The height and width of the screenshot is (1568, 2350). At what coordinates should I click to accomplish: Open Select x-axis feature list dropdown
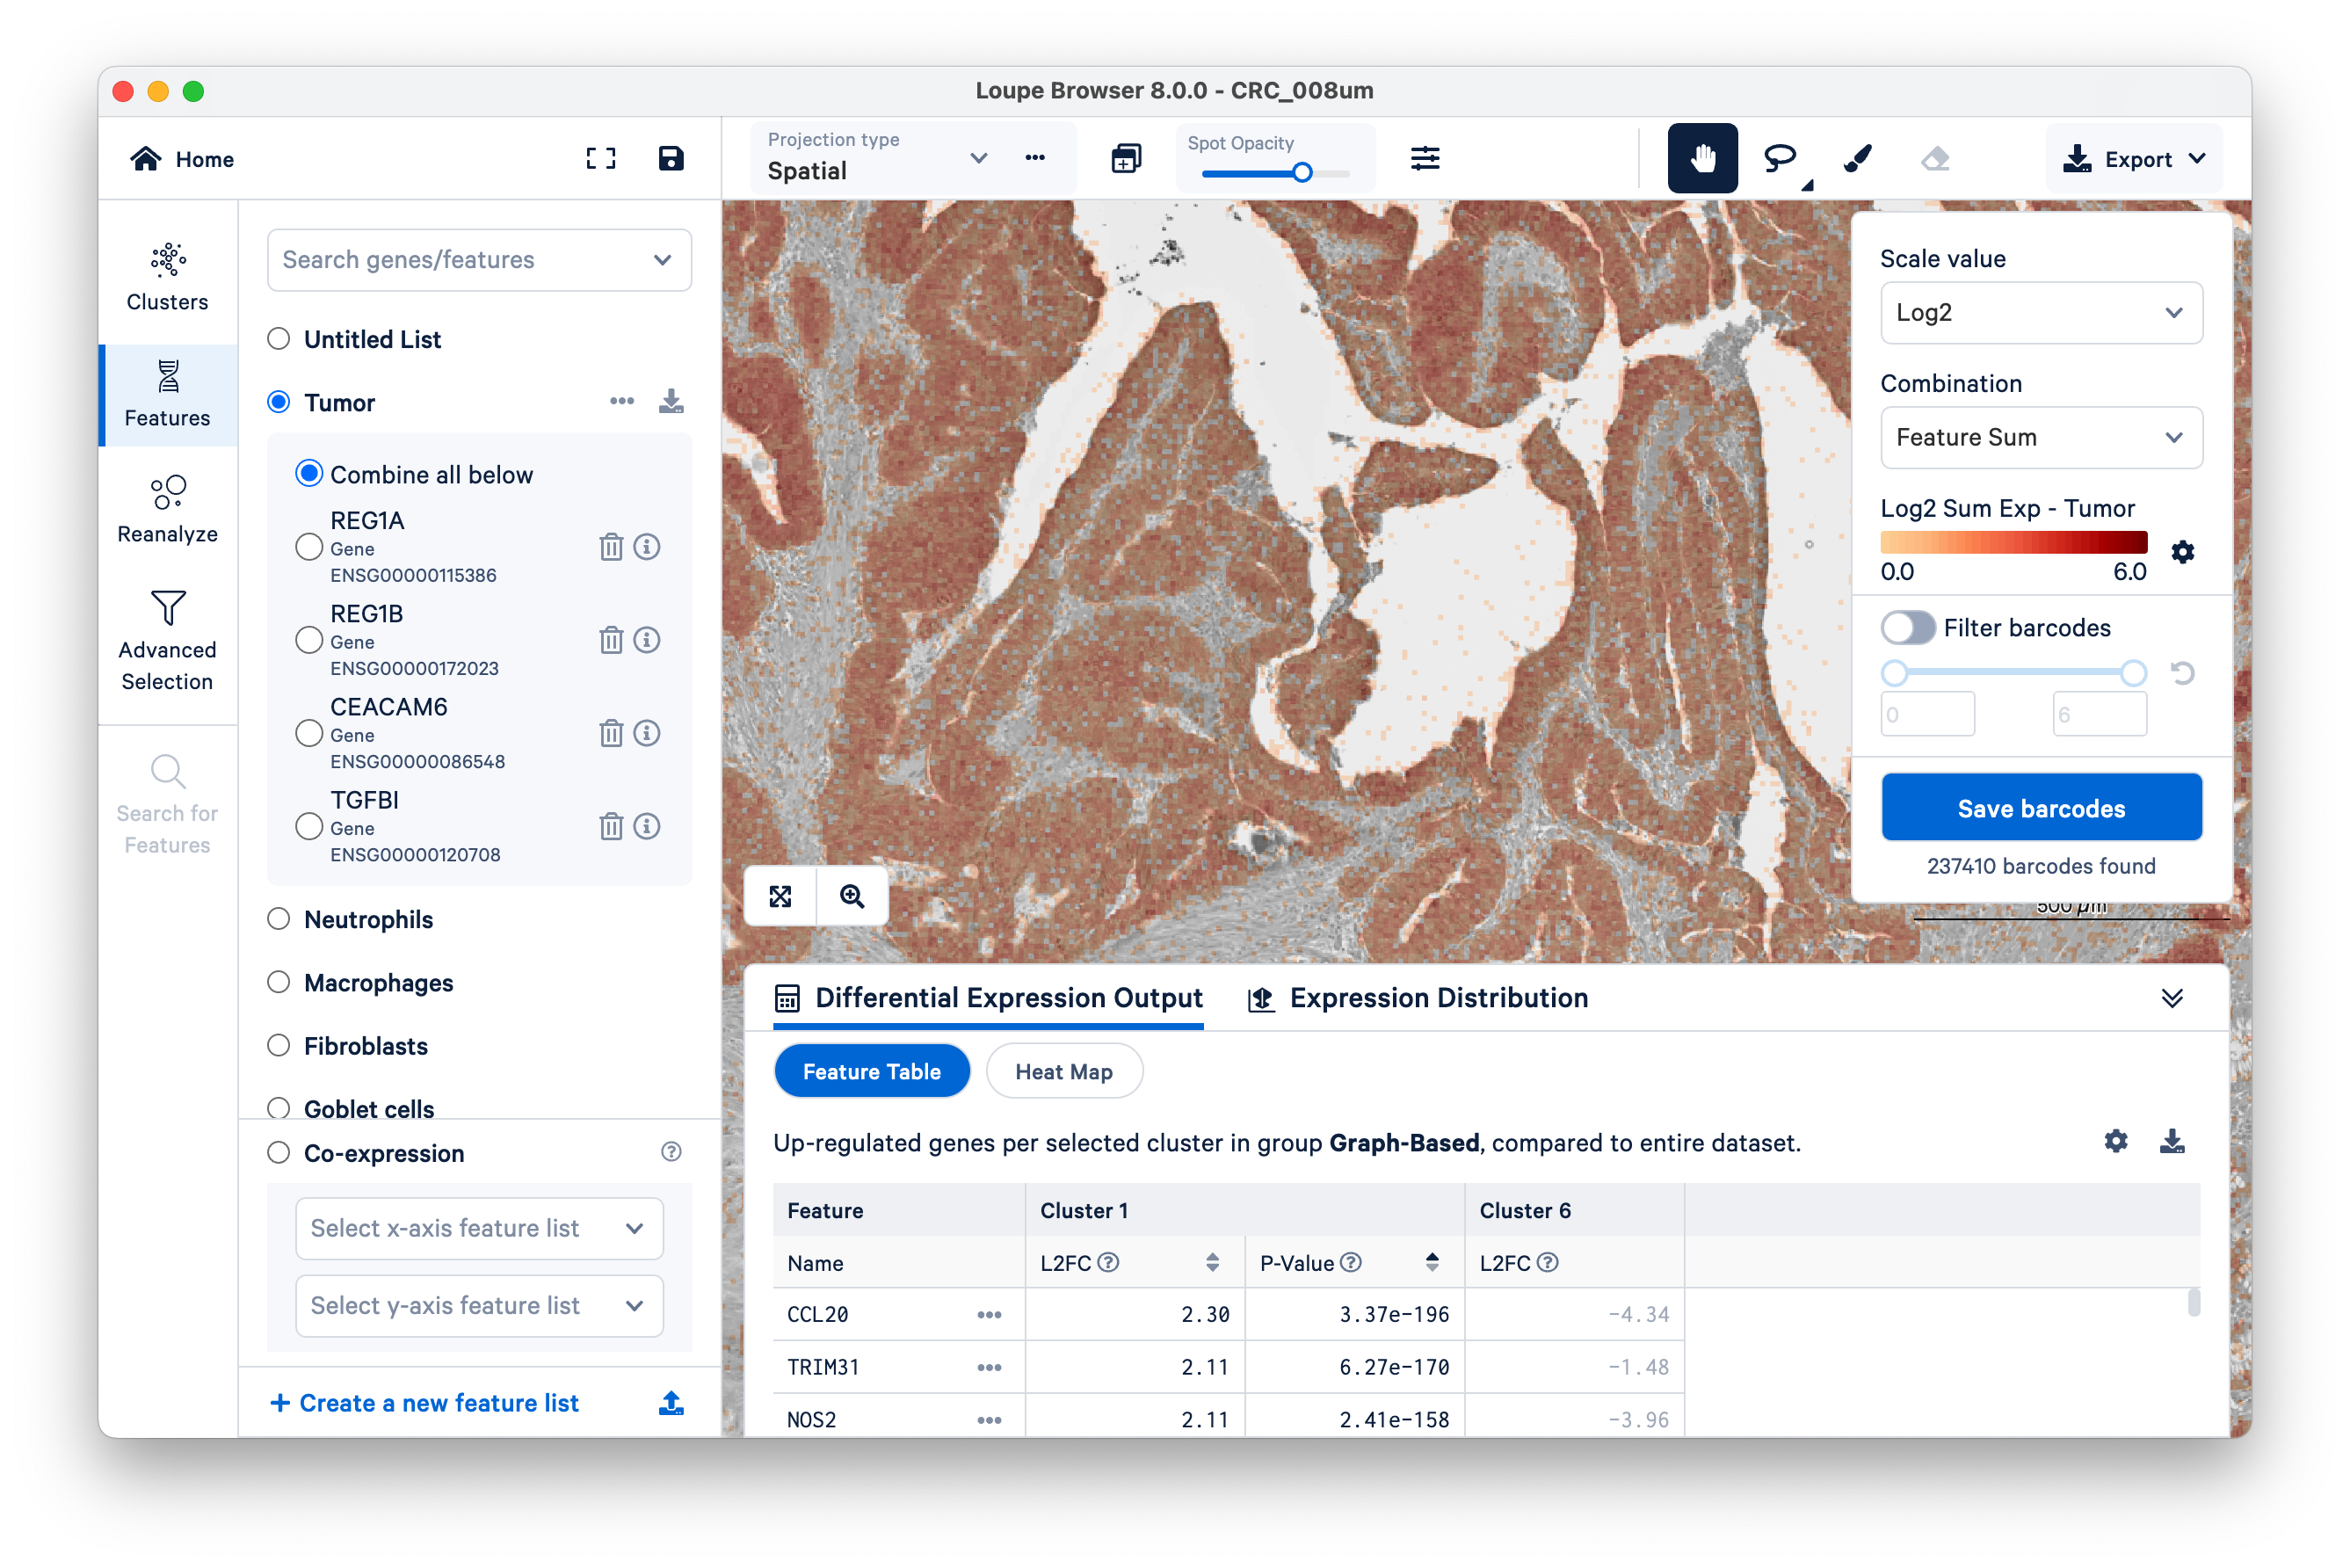pyautogui.click(x=479, y=1228)
